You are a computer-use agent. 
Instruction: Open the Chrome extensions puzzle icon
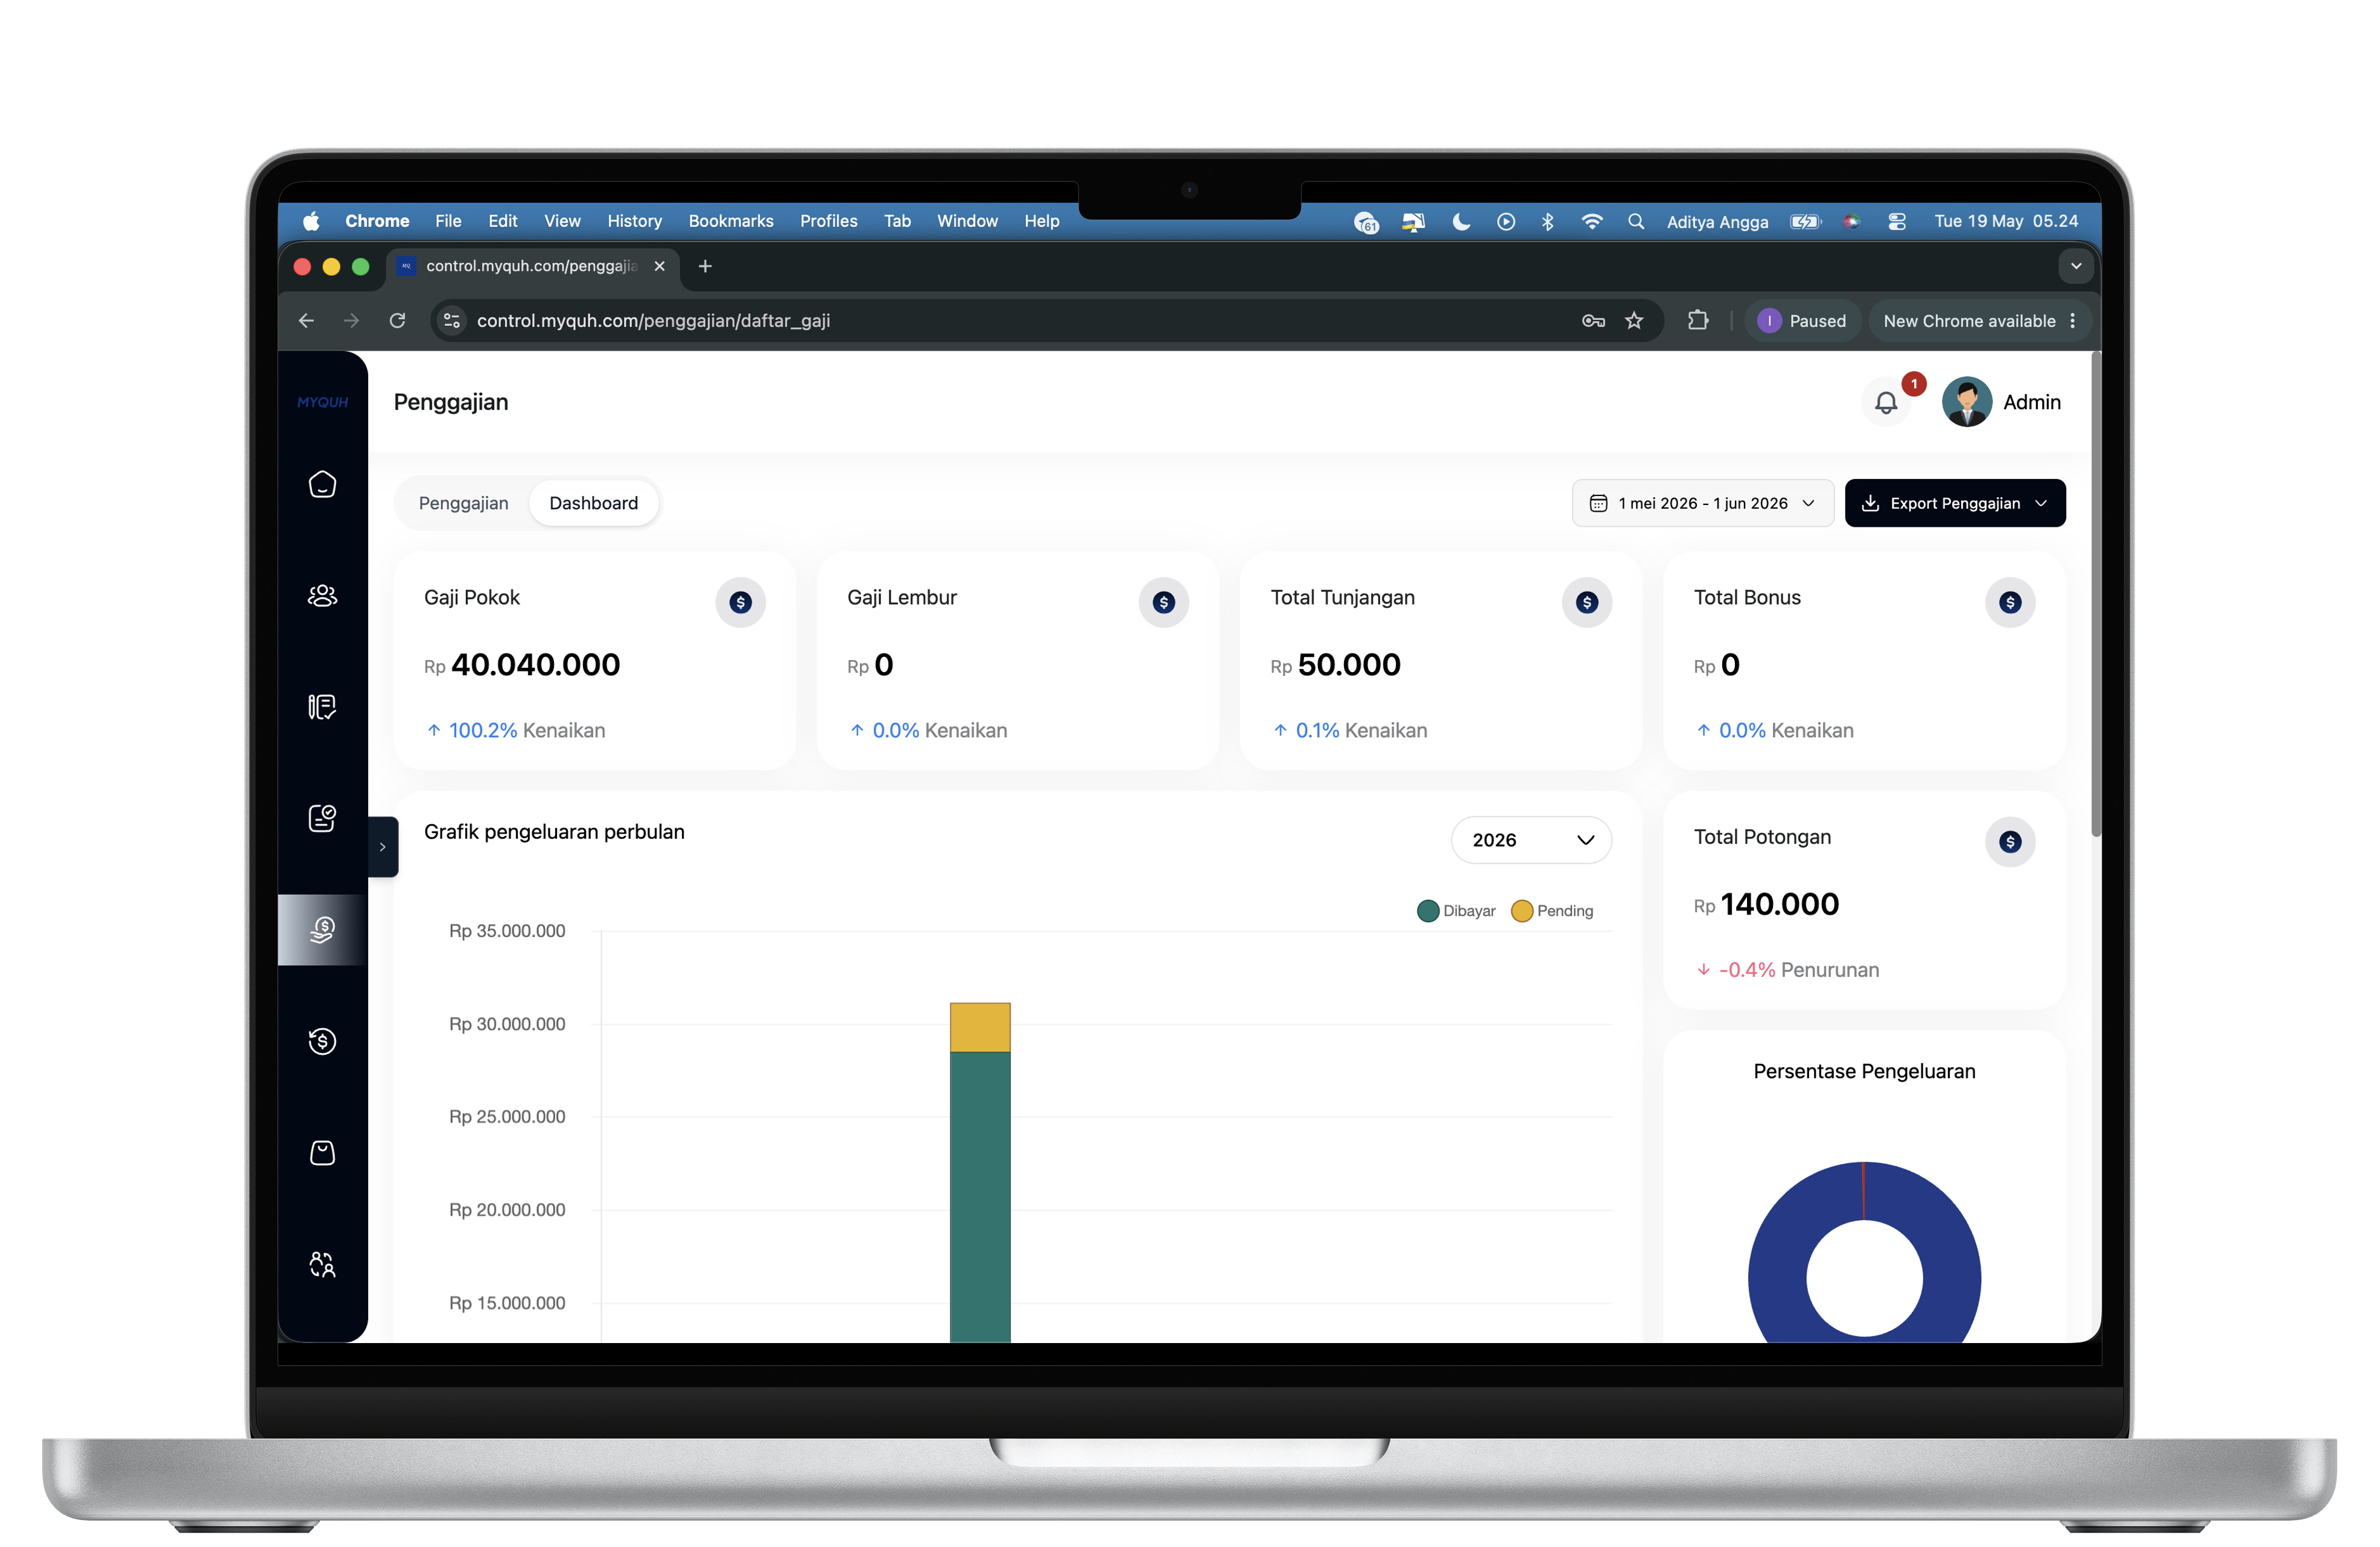tap(1698, 321)
